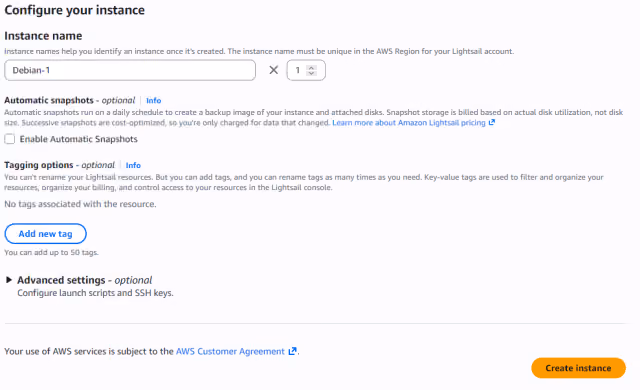
Task: Open Info link for Tagging options
Action: click(133, 165)
